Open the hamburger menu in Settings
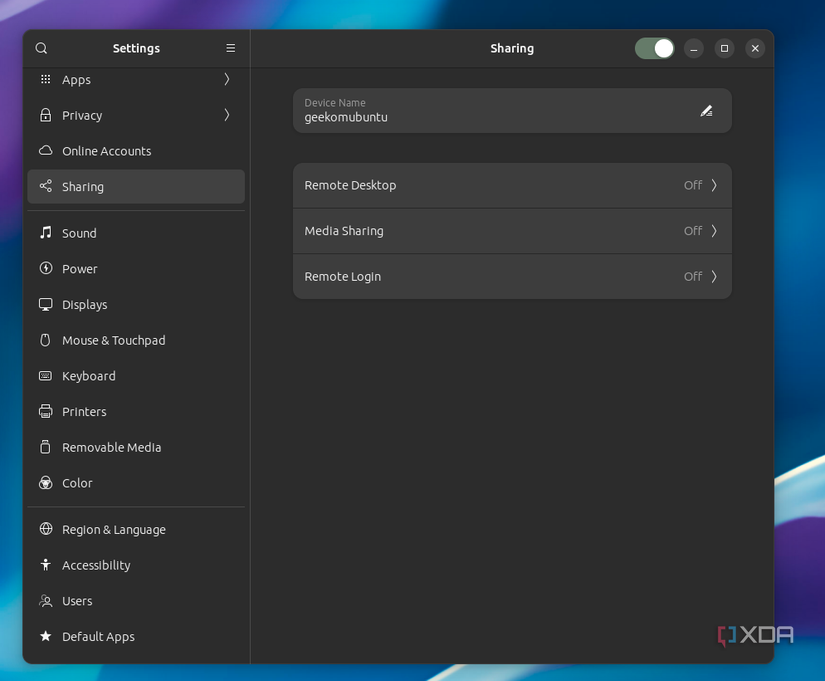825x681 pixels. click(x=230, y=48)
